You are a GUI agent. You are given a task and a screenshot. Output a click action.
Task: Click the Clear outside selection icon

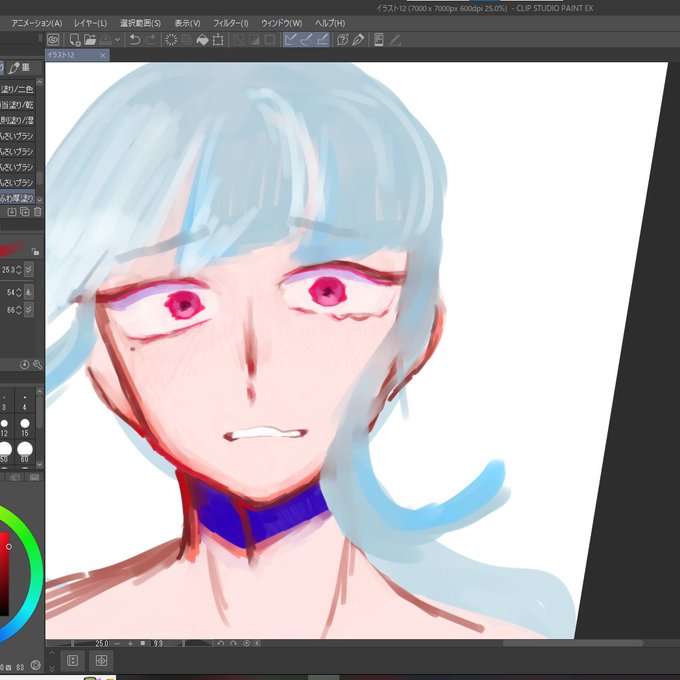click(187, 40)
